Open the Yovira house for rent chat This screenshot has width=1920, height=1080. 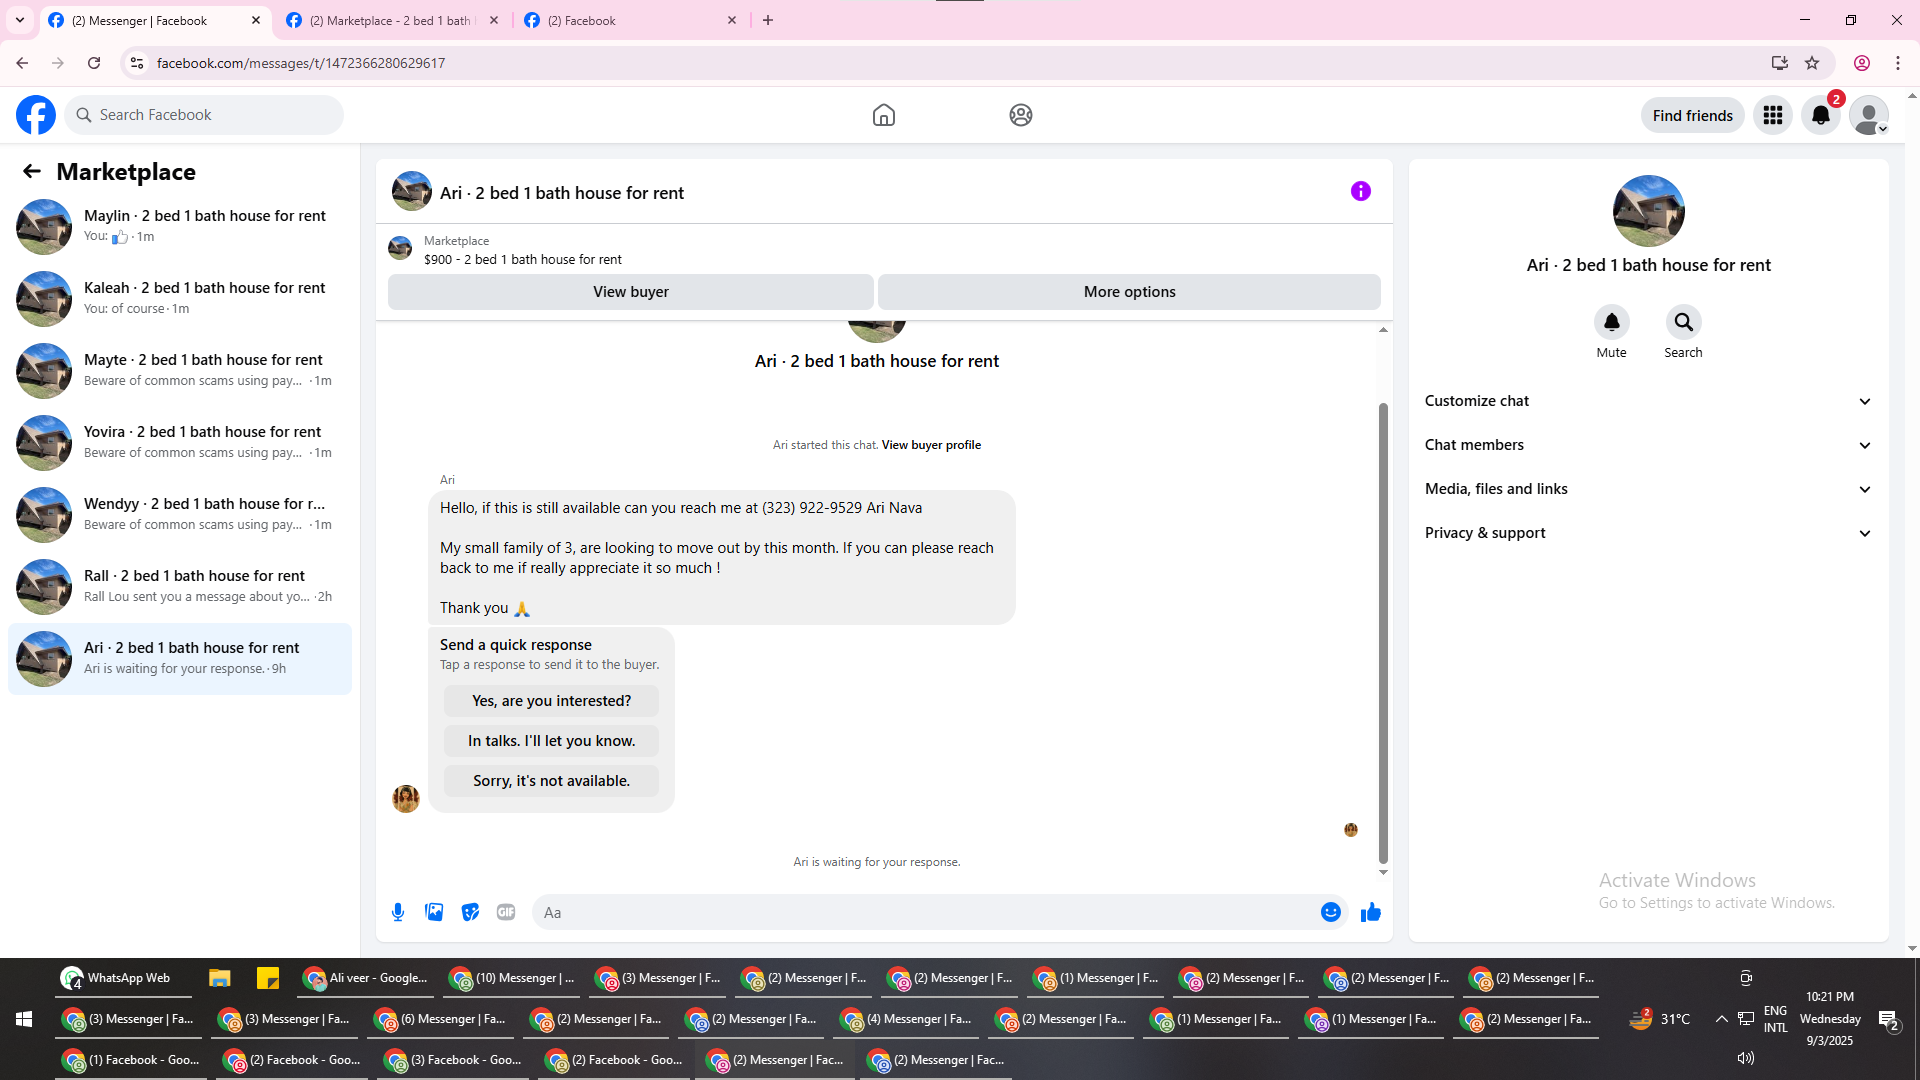tap(180, 443)
